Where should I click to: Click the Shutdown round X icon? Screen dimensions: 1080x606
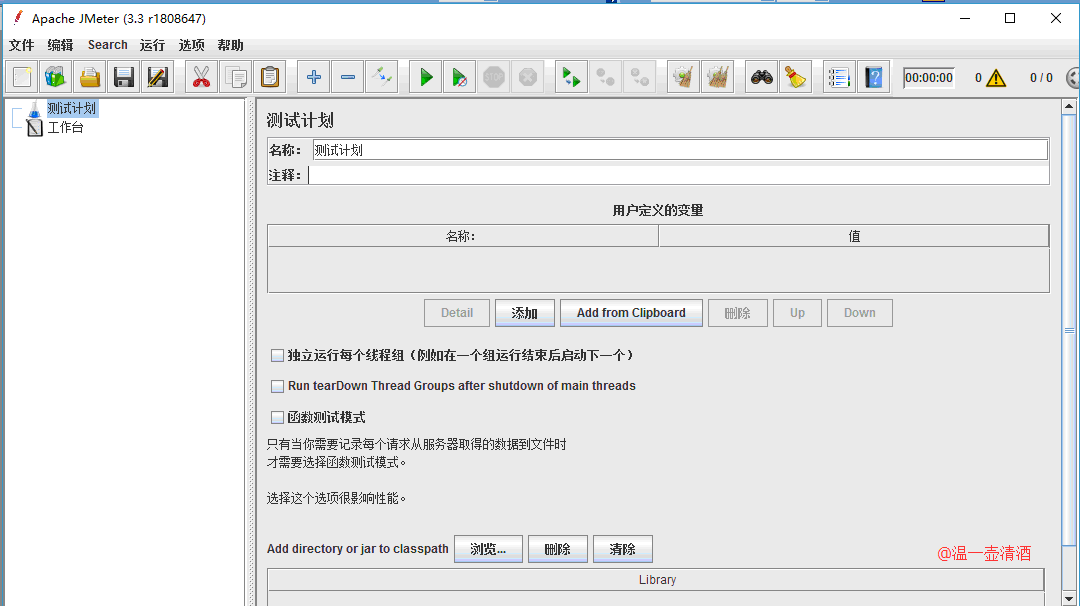tap(528, 77)
